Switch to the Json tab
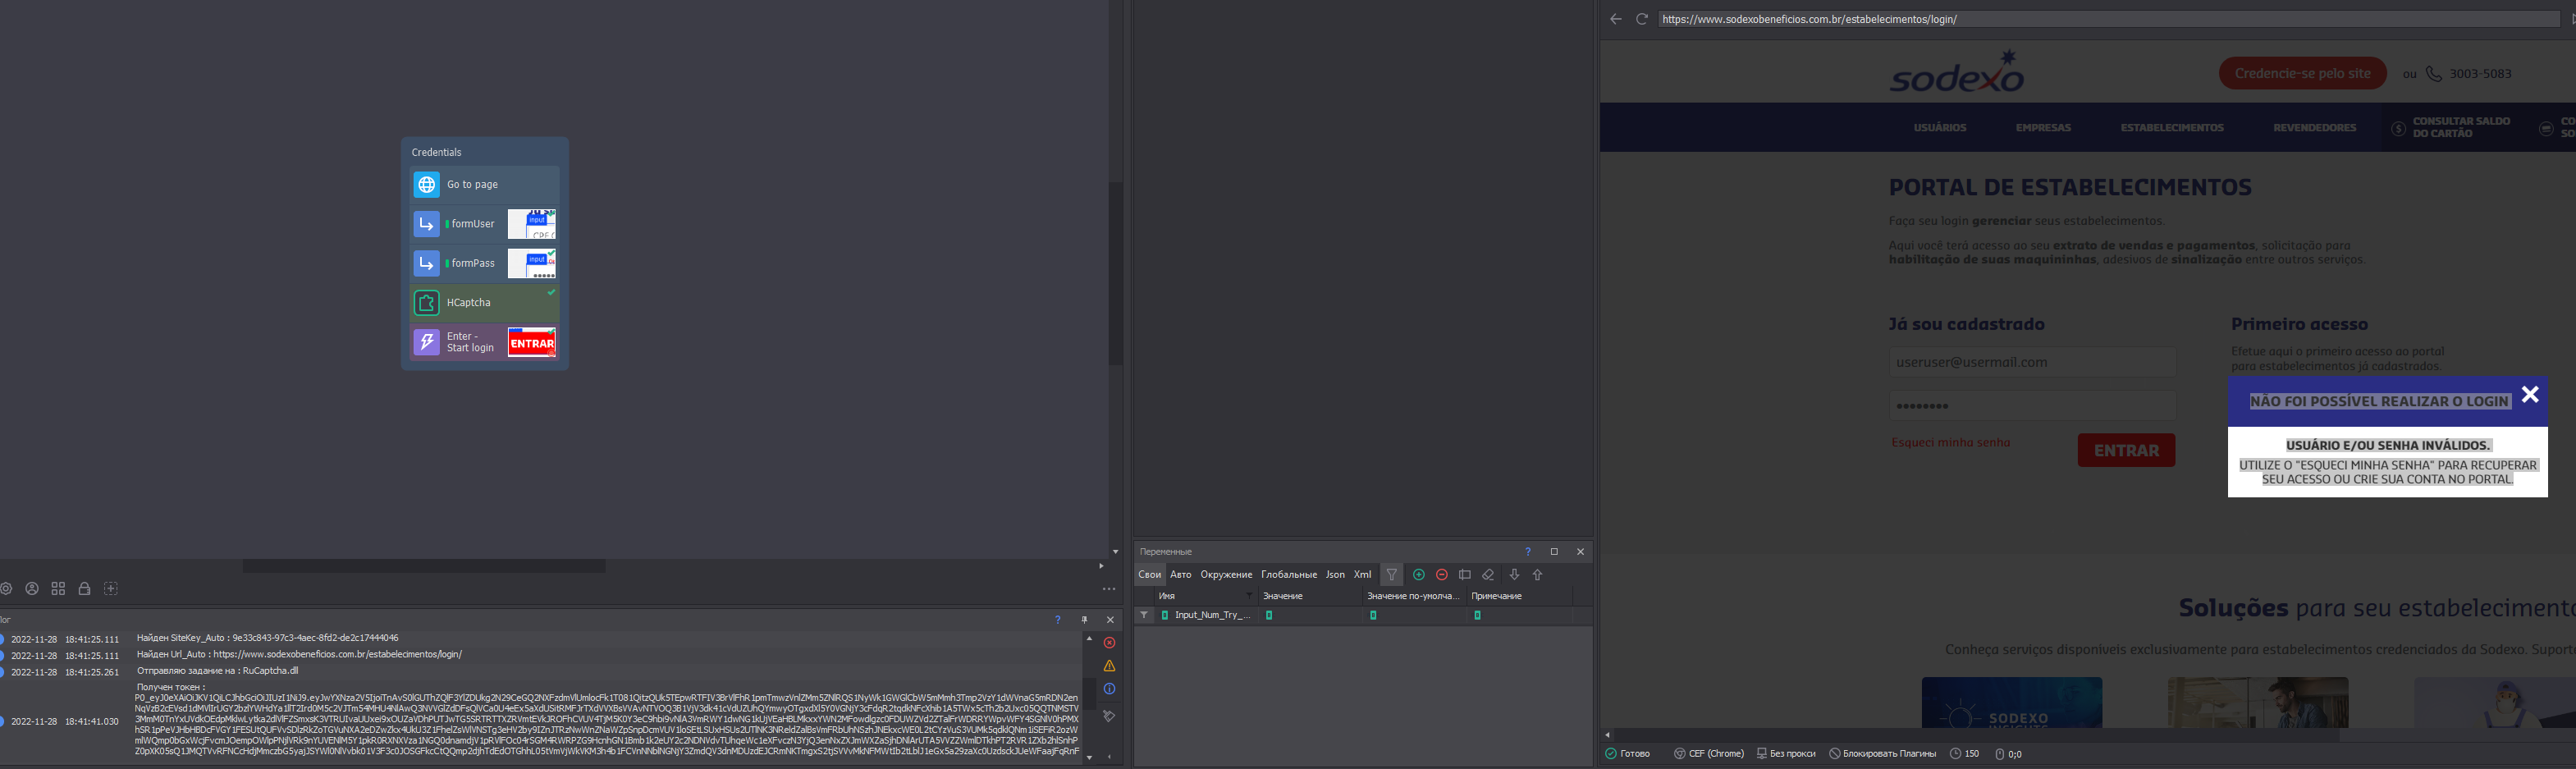Viewport: 2576px width, 769px height. pyautogui.click(x=1335, y=575)
